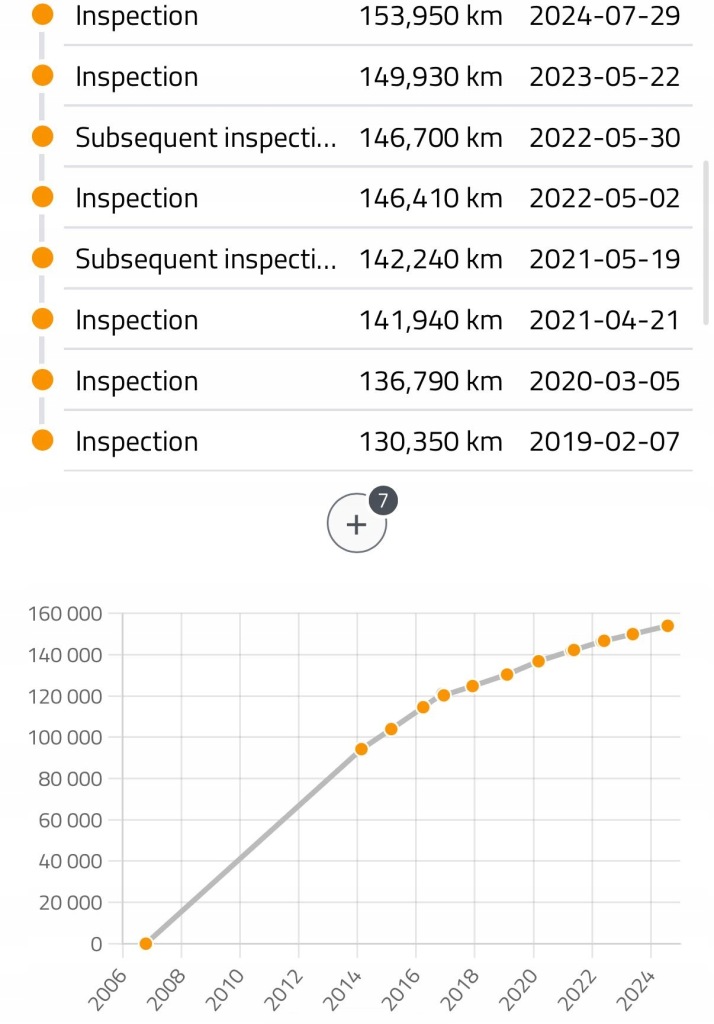This screenshot has width=714, height=1024.
Task: Click orange dot for 2021-05-19 subsequent inspection
Action: [x=42, y=258]
